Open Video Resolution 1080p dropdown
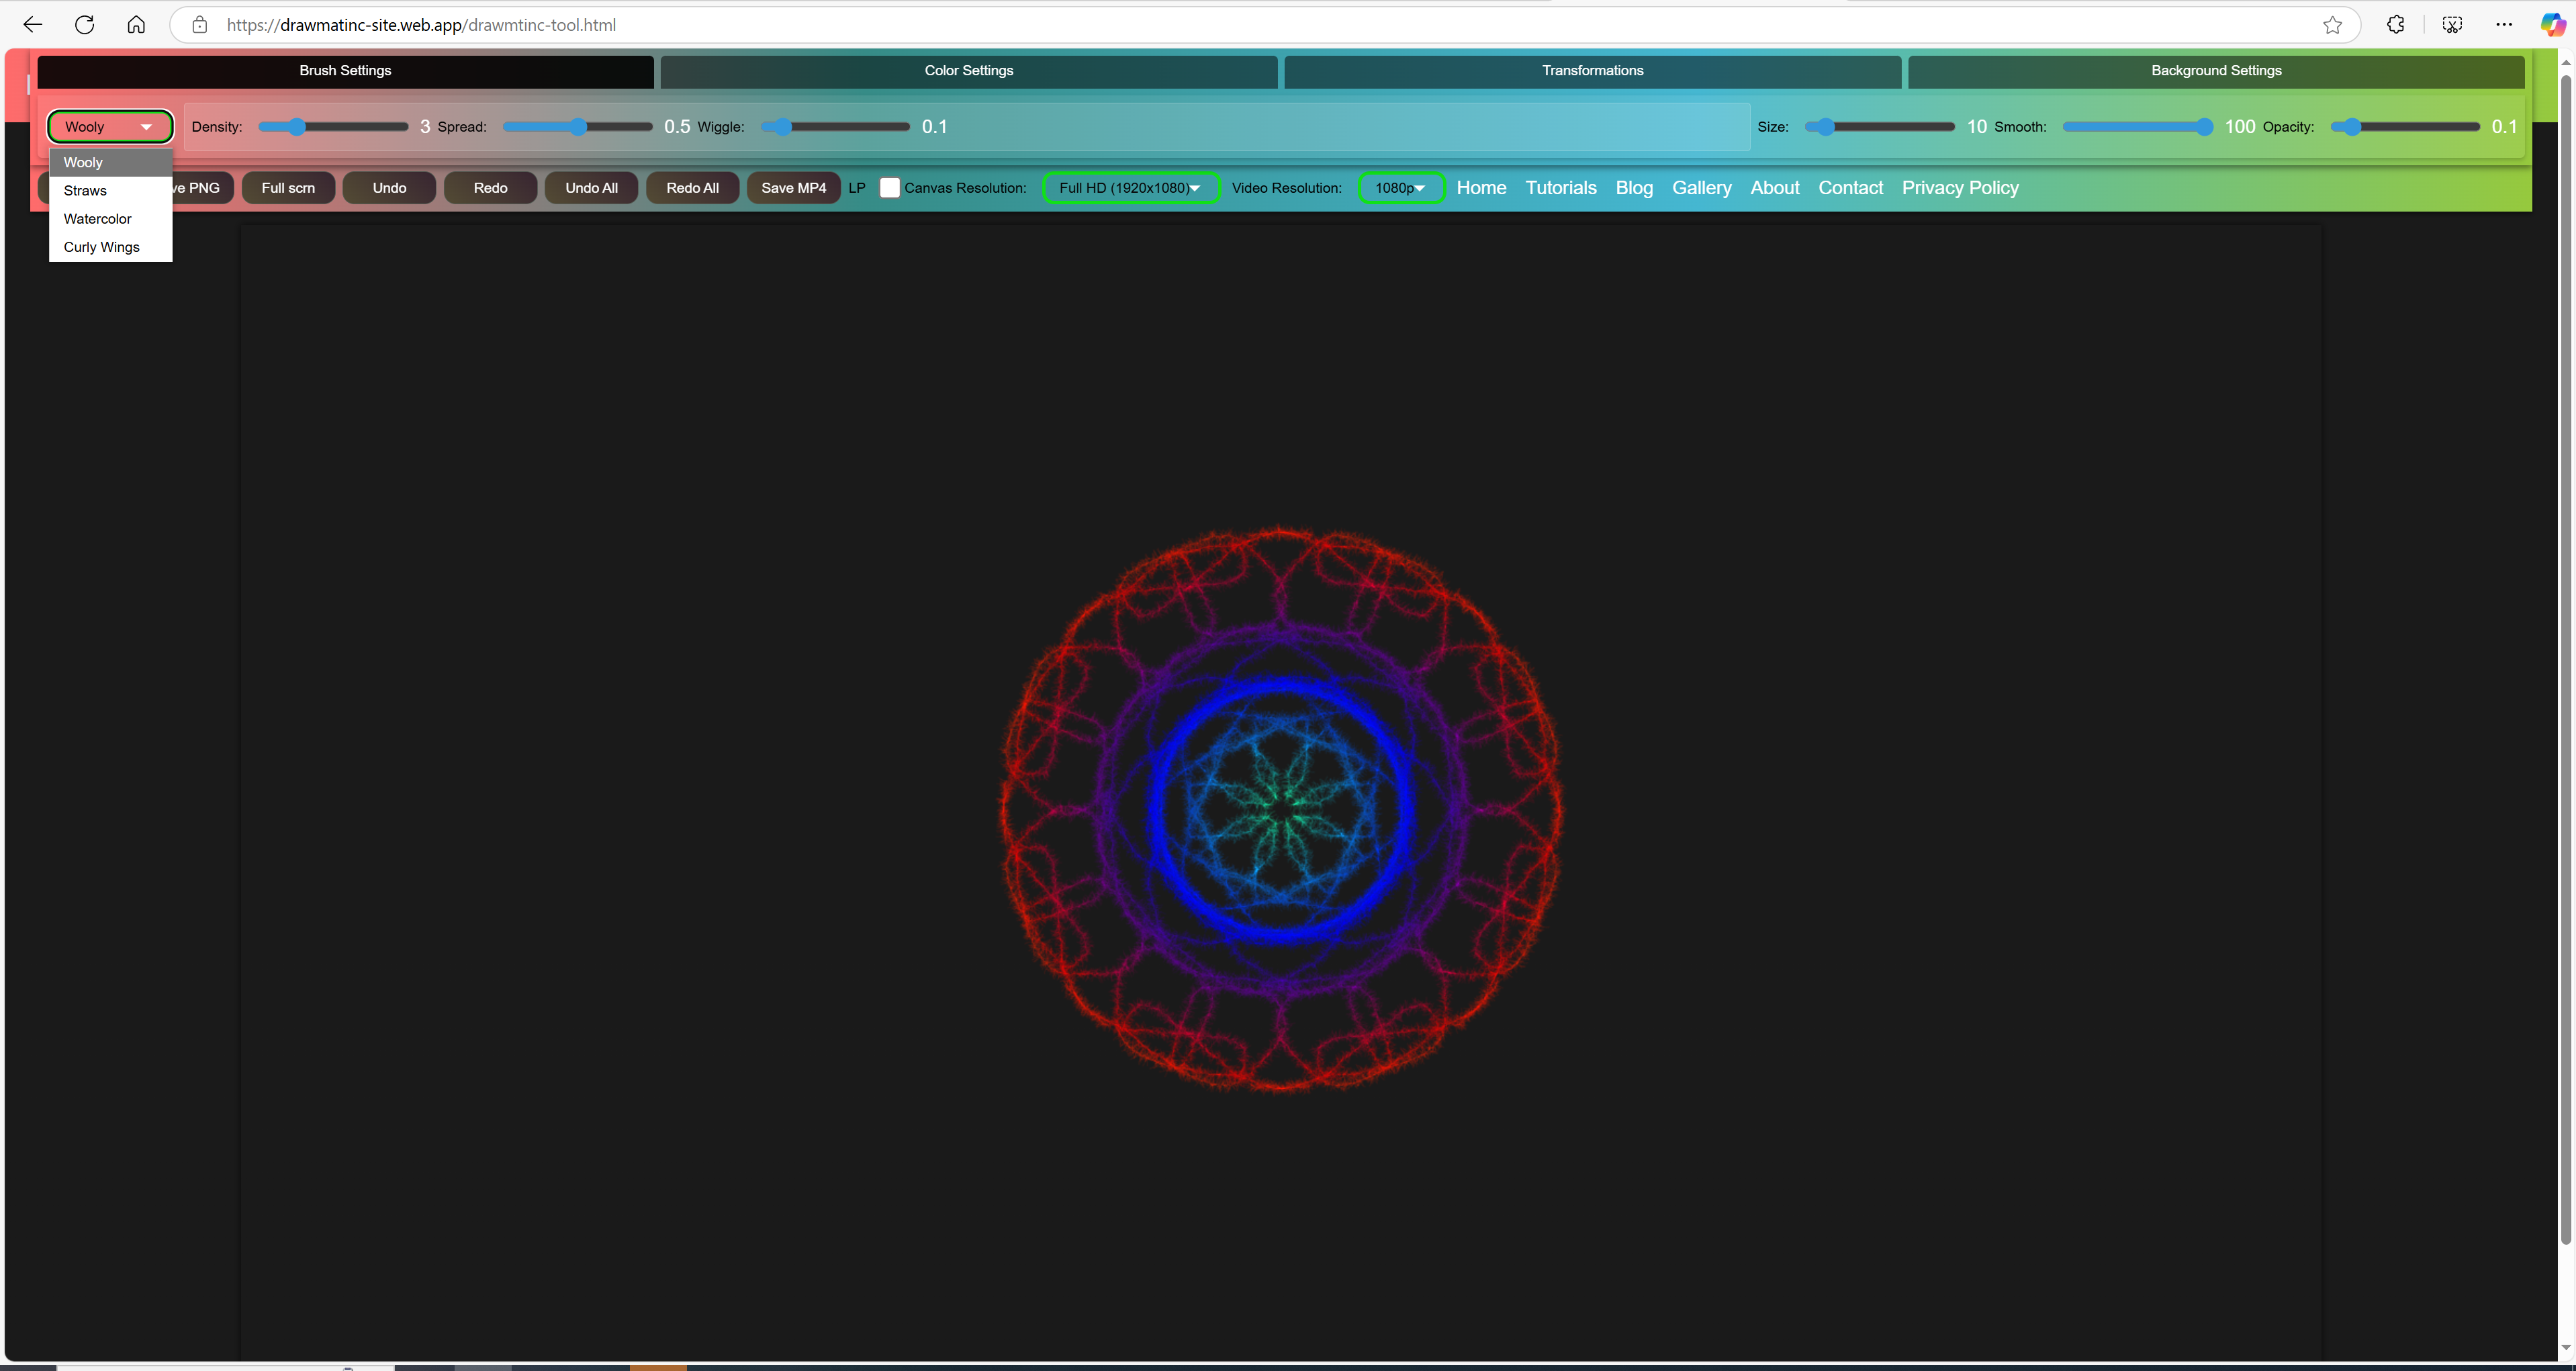 click(1401, 188)
